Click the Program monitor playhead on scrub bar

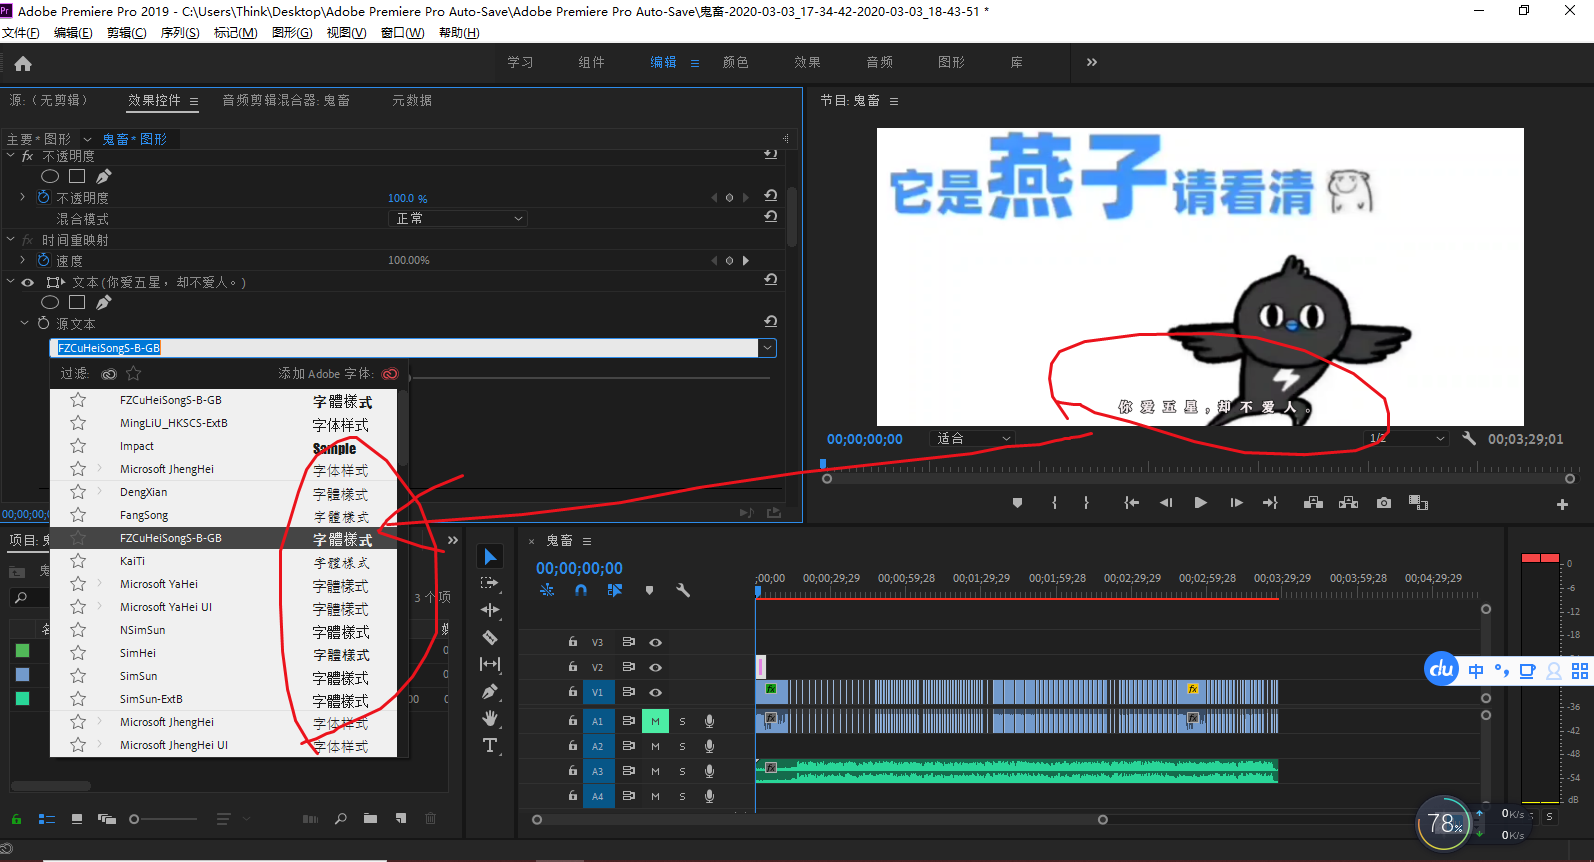coord(823,465)
